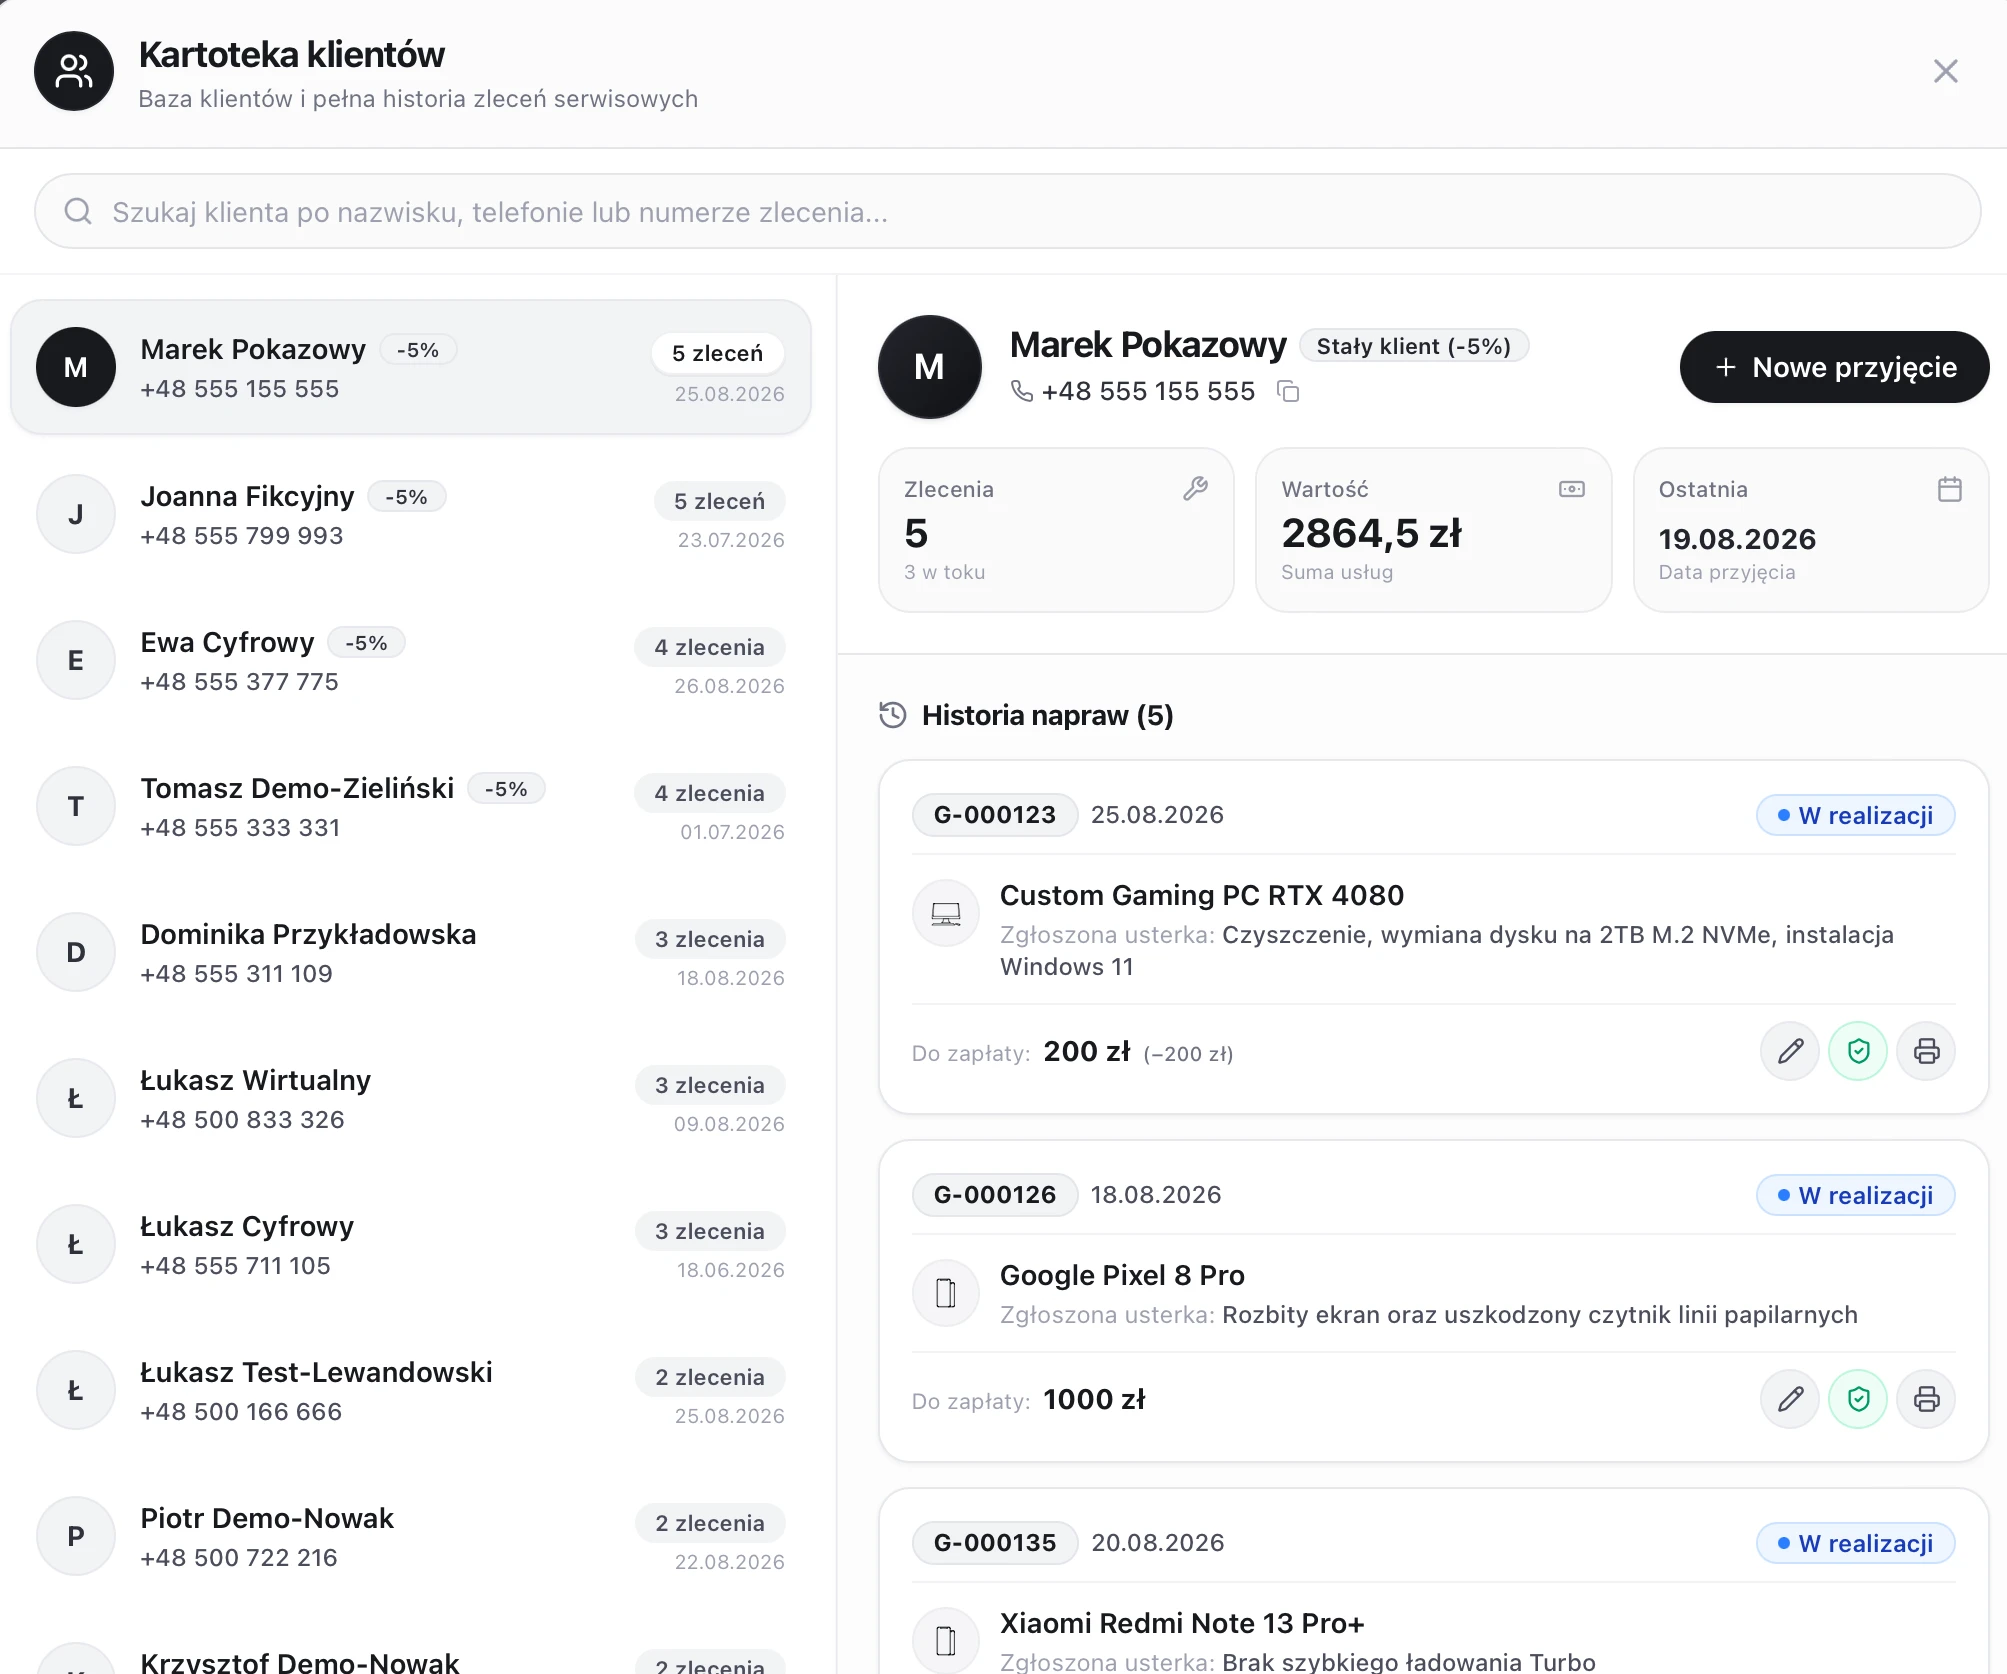
Task: Select client Piotr Demo-Nowak
Action: (410, 1536)
